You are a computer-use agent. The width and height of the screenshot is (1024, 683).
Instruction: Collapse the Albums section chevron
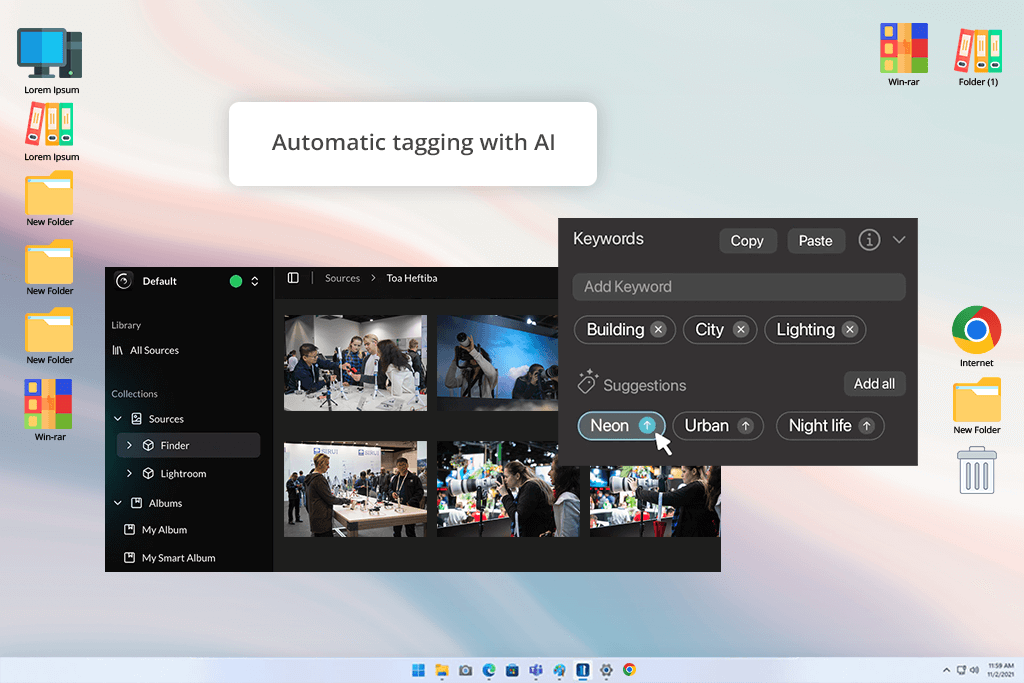pos(118,503)
